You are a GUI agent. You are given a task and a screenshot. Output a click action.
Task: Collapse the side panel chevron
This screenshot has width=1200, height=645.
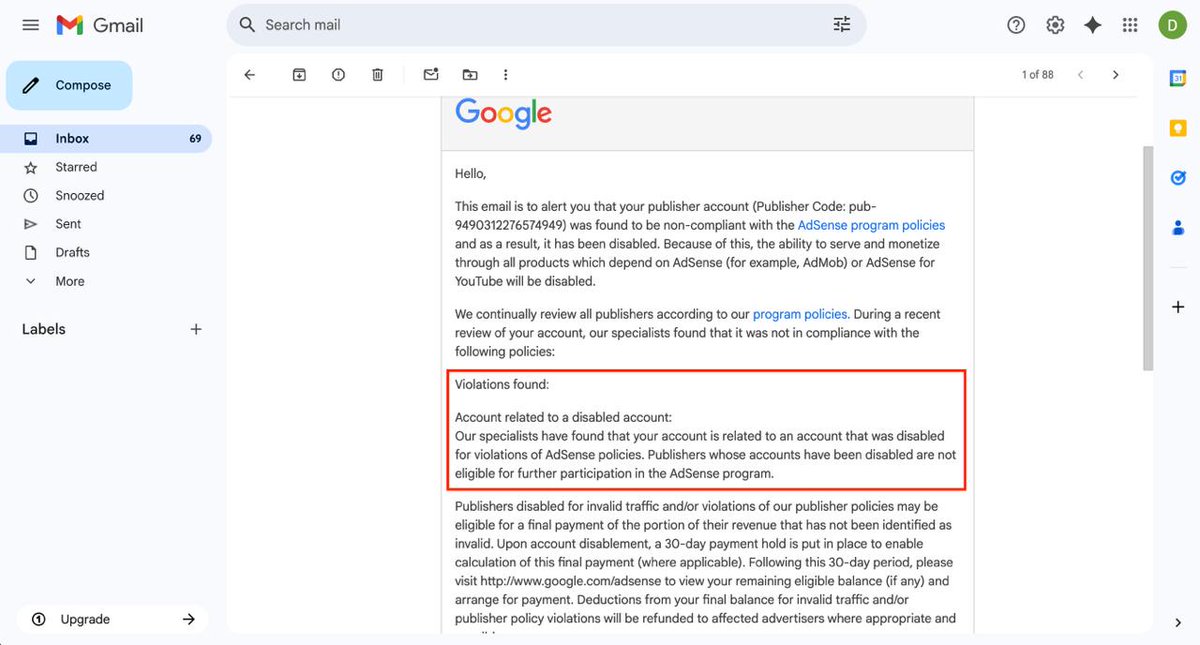(x=1178, y=622)
